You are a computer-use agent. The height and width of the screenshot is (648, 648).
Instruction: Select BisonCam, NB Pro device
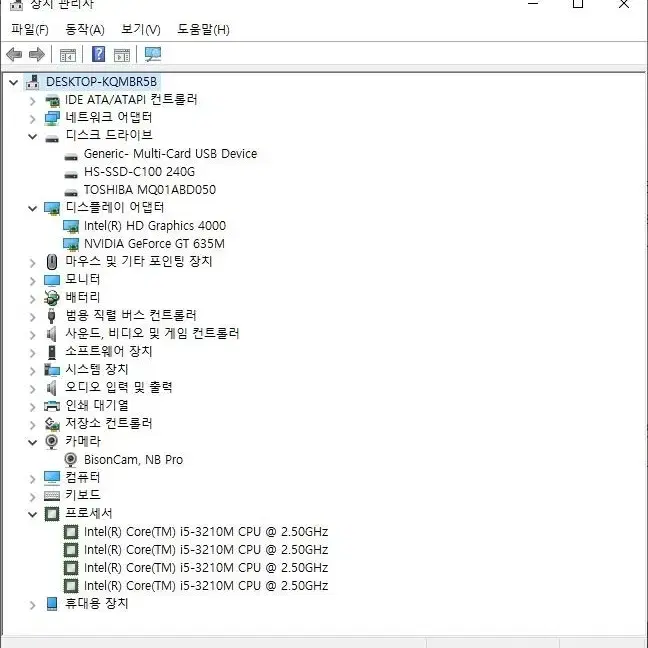pos(133,460)
